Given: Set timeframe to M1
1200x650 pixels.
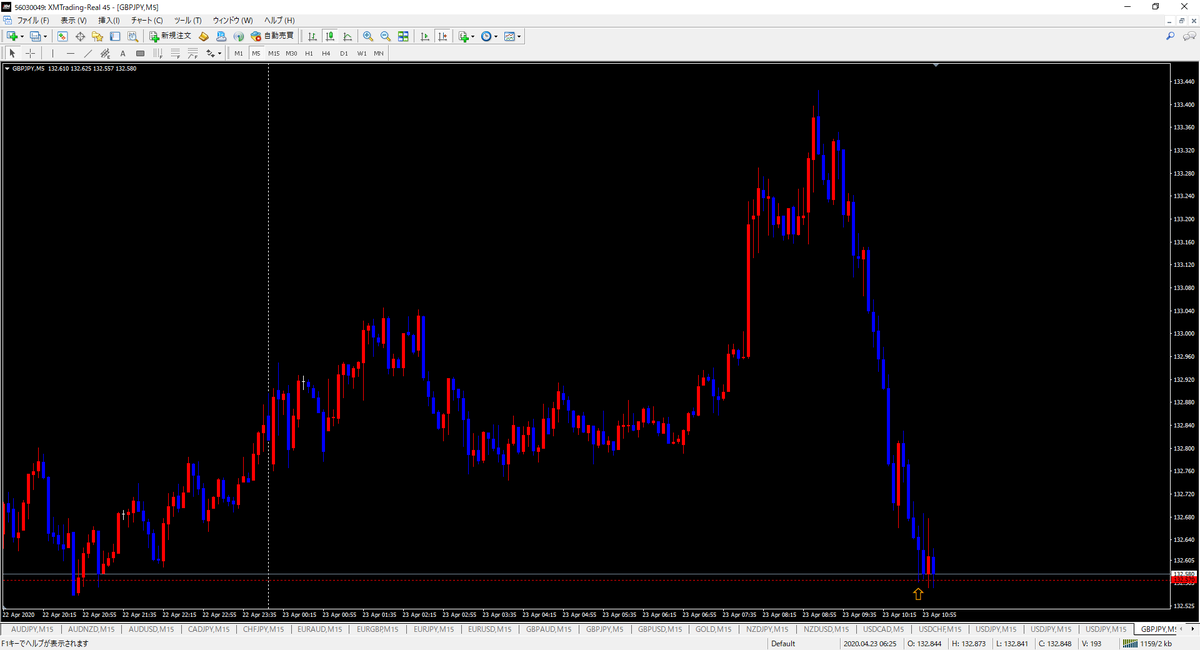Looking at the screenshot, I should [239, 53].
